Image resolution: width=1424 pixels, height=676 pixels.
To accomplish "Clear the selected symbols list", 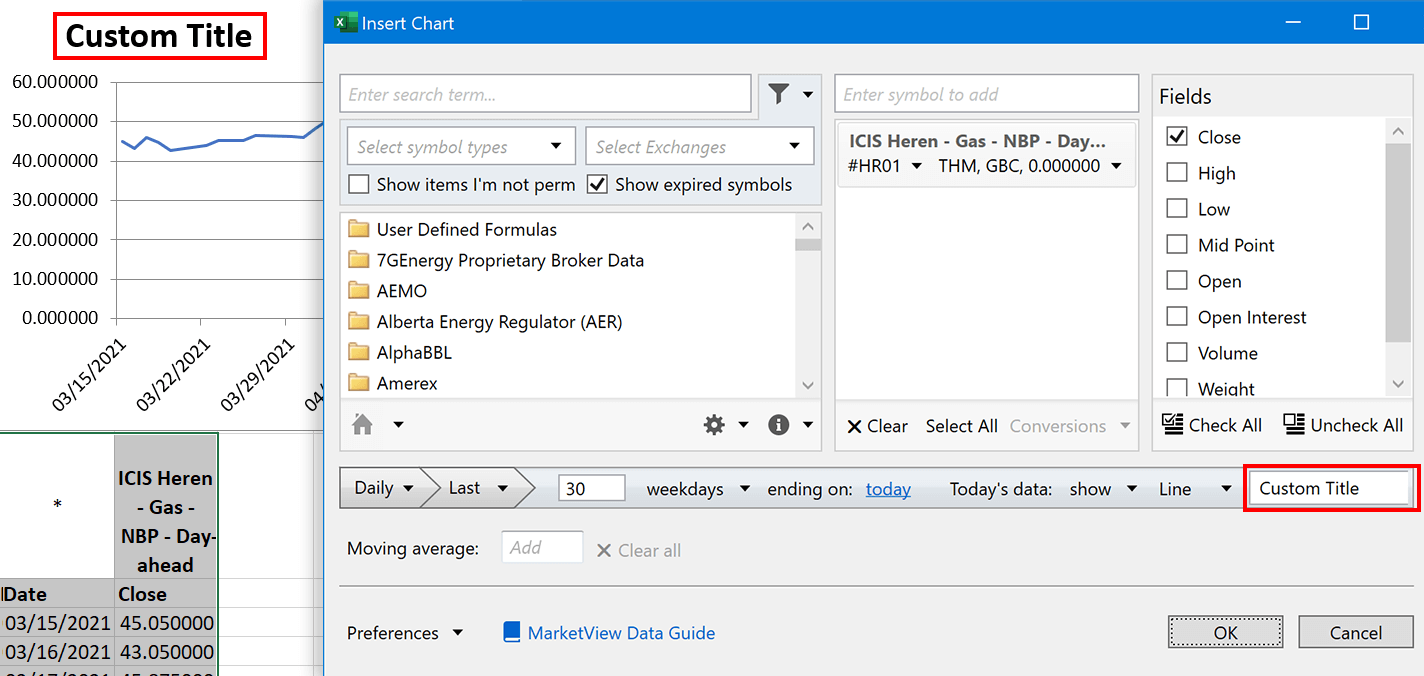I will [877, 426].
